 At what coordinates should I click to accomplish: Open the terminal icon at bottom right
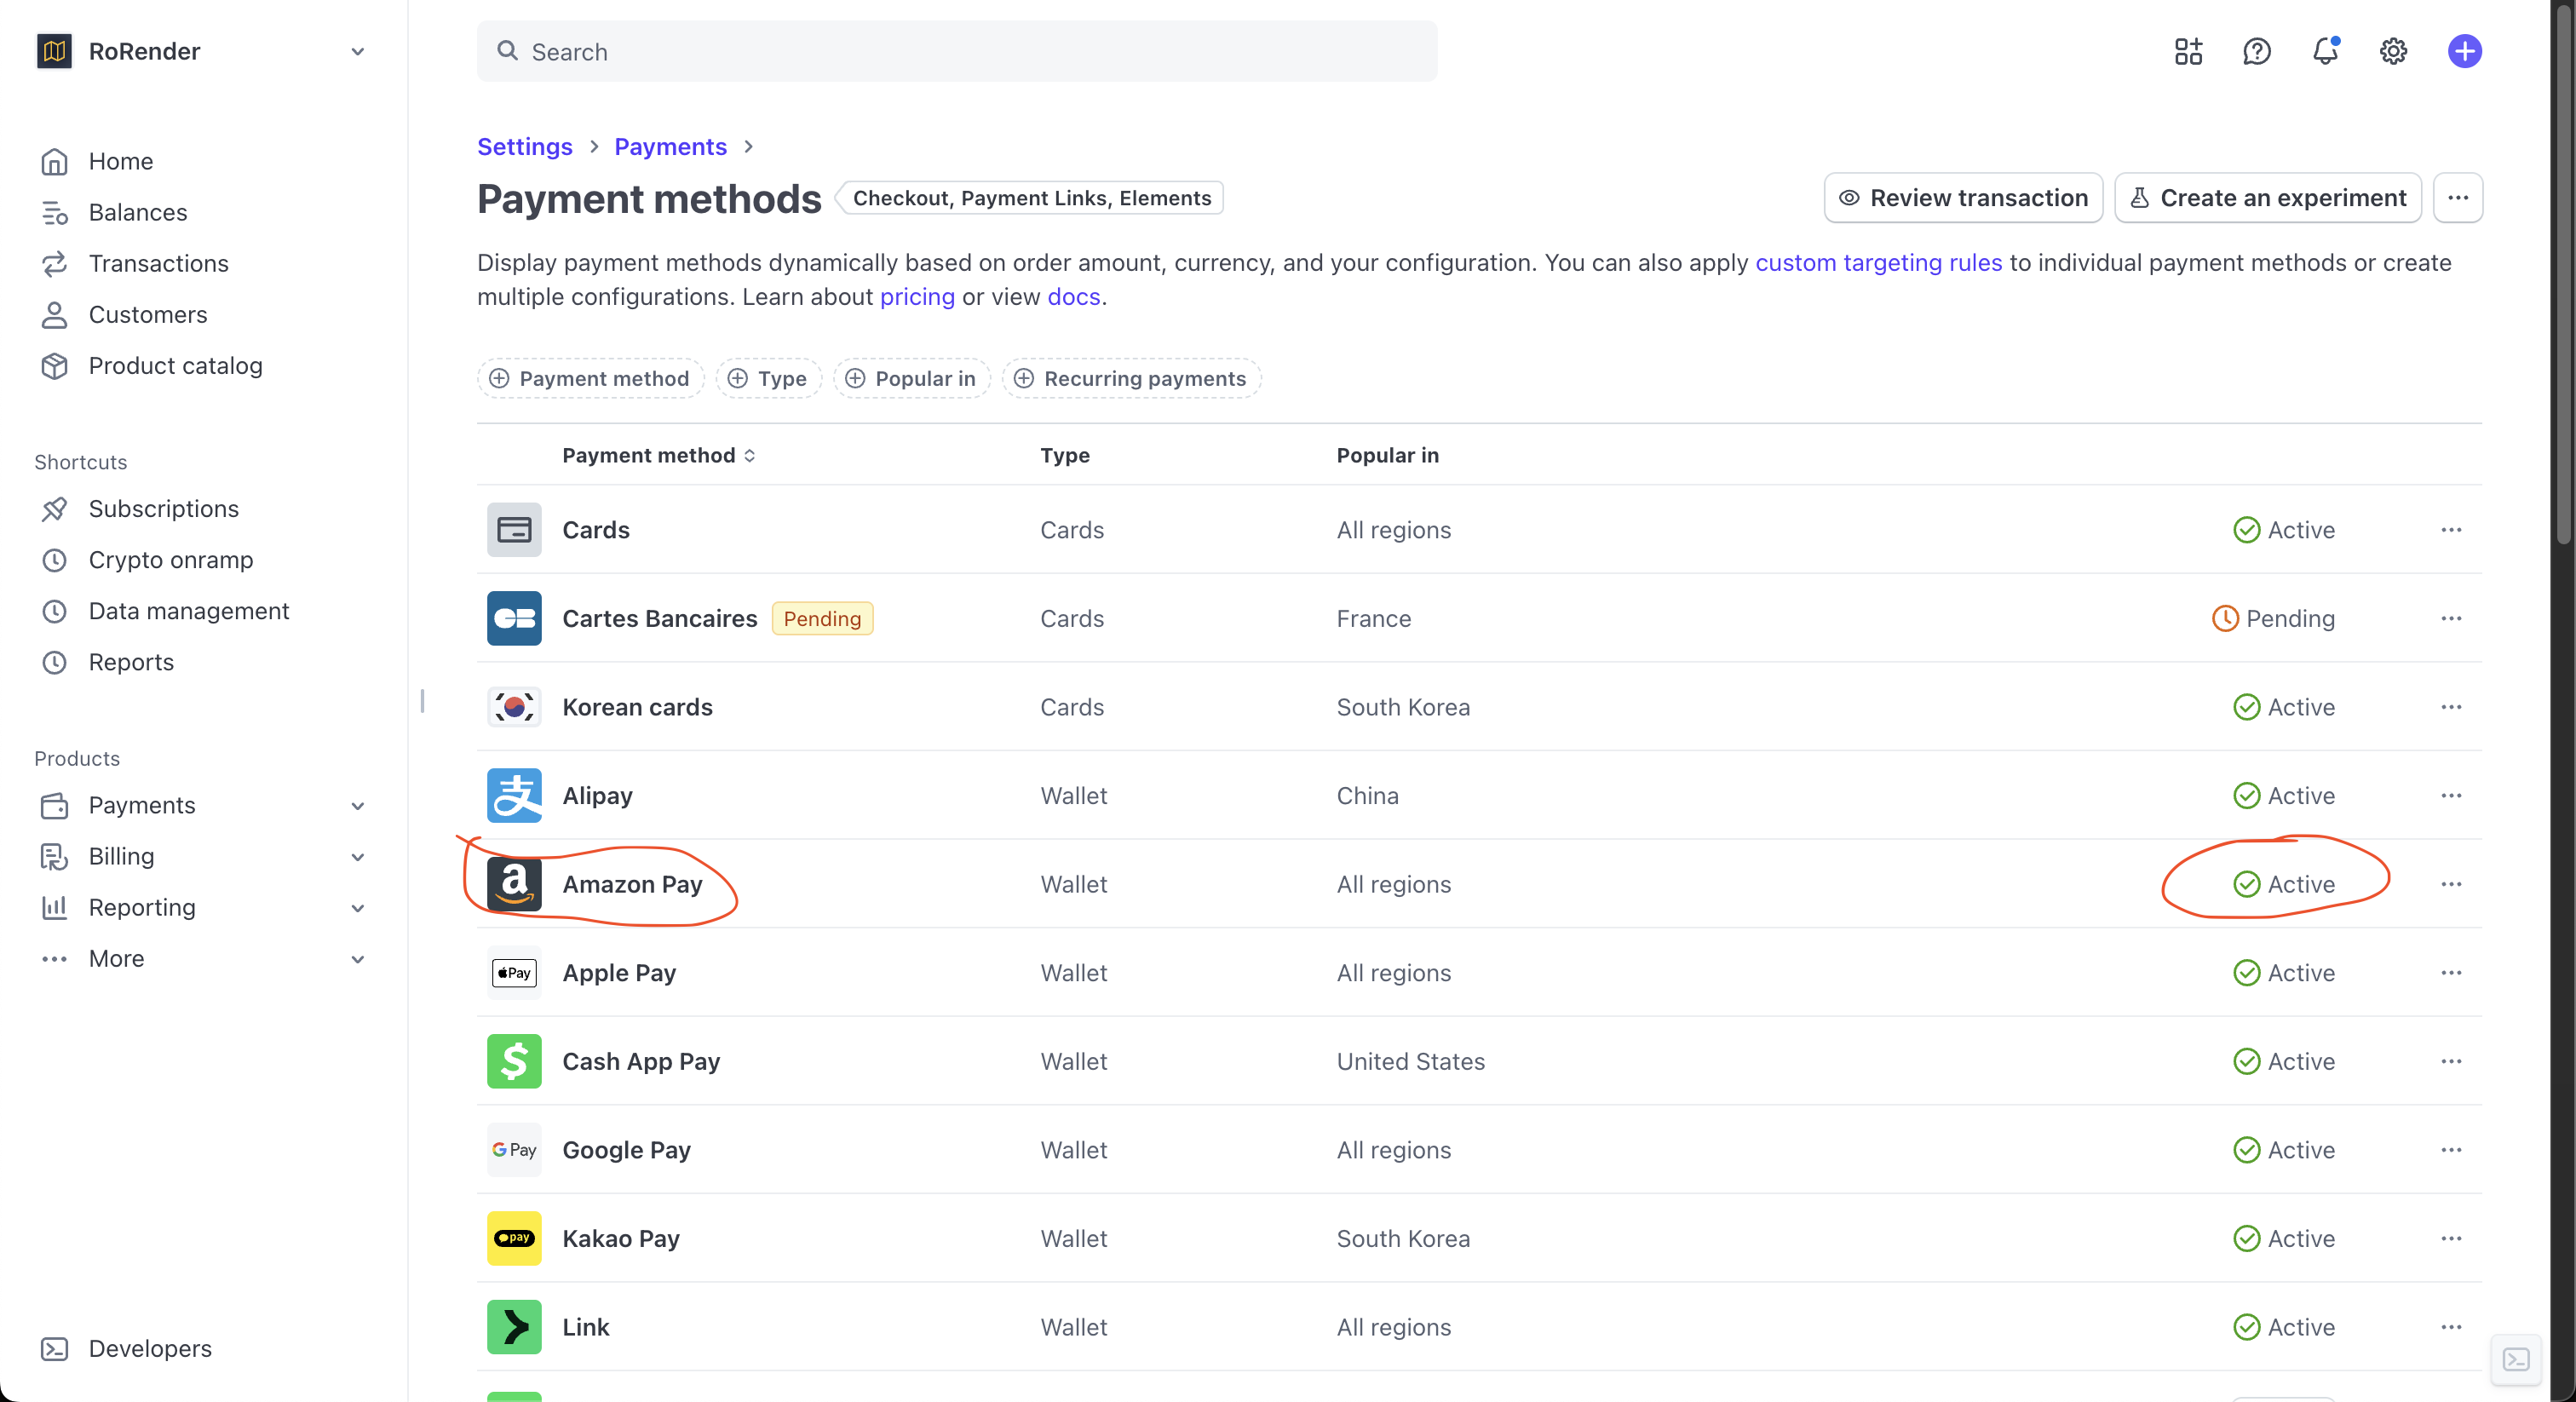pyautogui.click(x=2516, y=1359)
